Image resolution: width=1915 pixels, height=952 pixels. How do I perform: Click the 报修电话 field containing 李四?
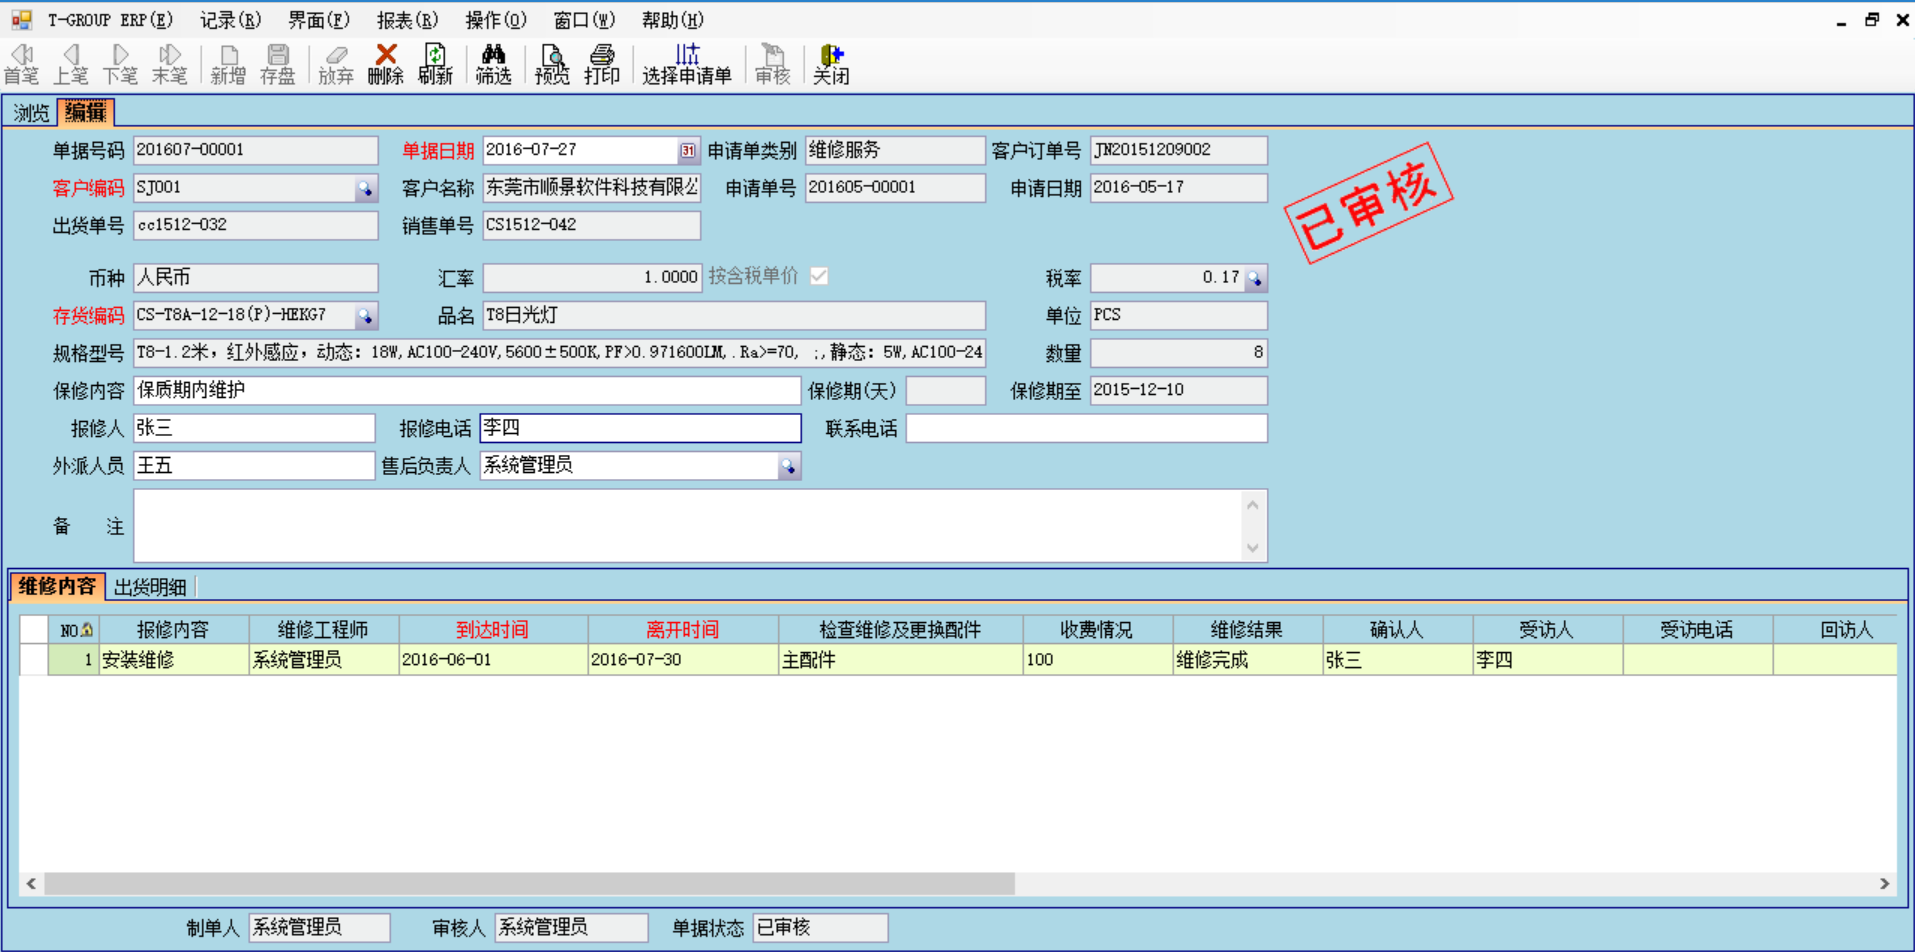tap(640, 428)
